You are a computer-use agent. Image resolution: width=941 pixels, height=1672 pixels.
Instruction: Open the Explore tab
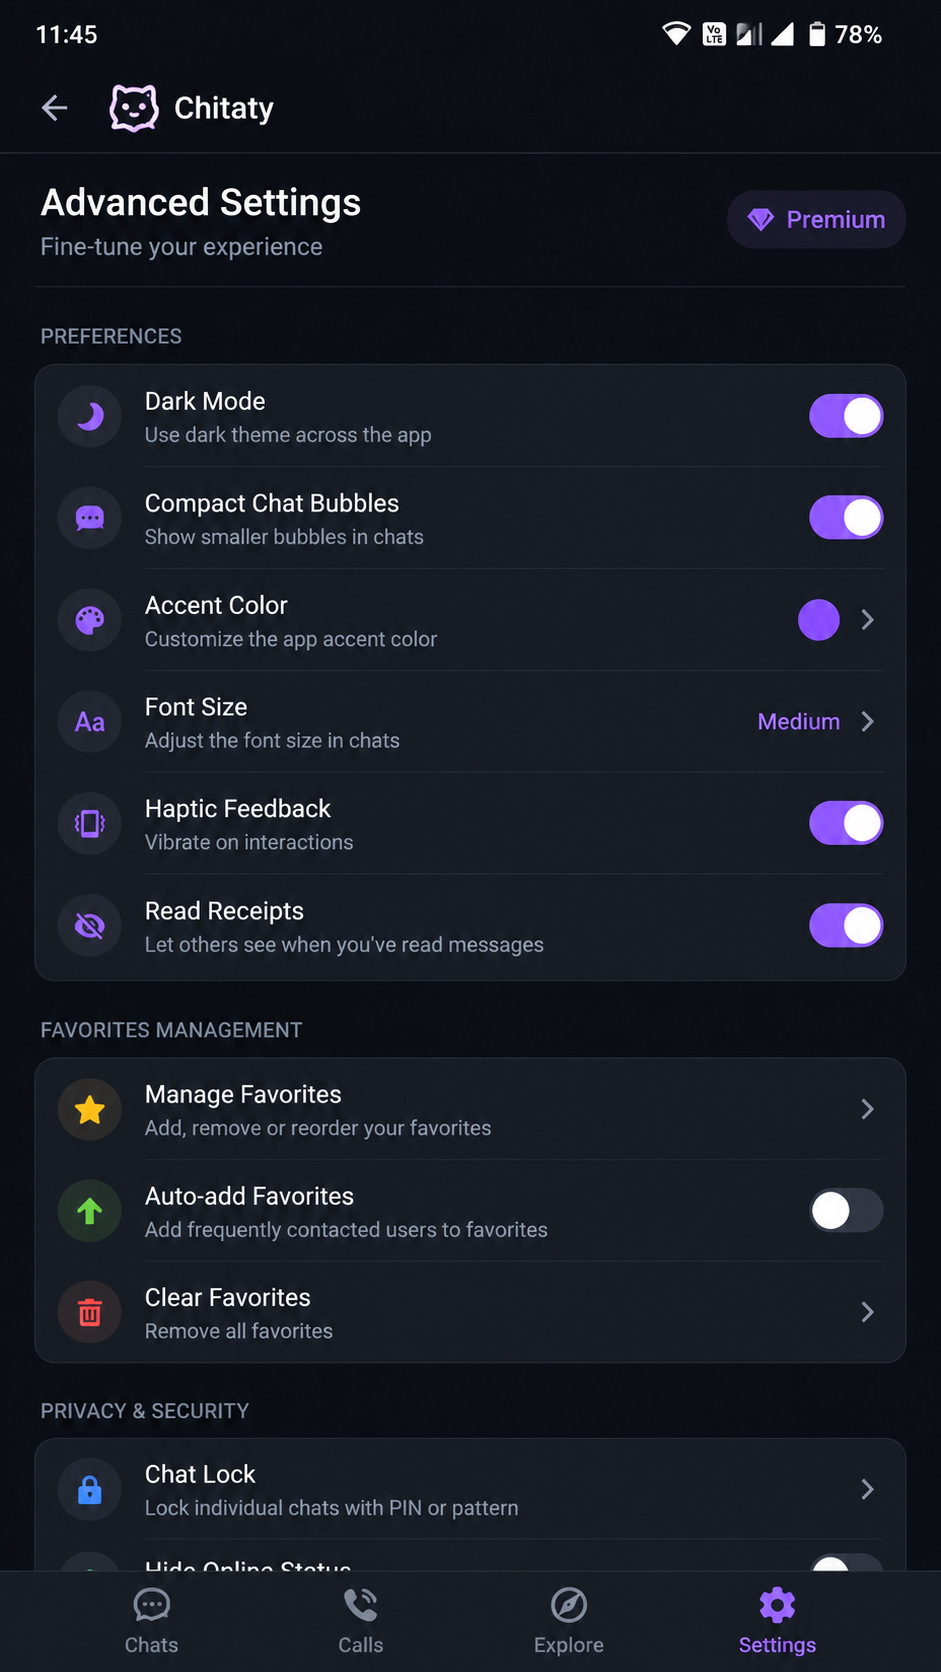(569, 1621)
